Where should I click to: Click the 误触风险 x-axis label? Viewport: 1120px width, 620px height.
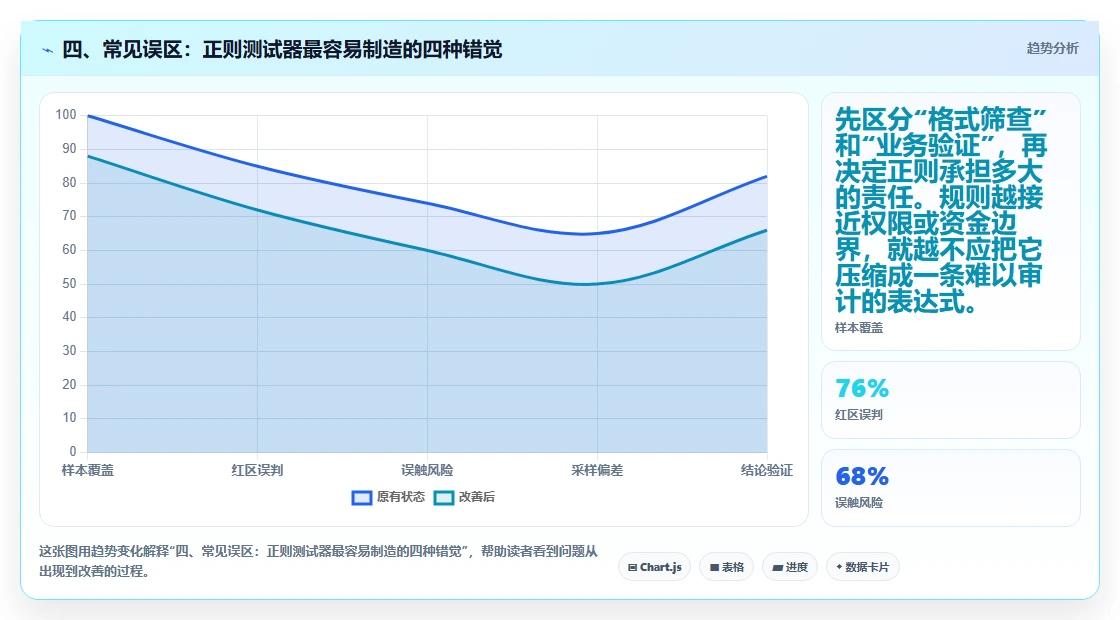pos(427,471)
